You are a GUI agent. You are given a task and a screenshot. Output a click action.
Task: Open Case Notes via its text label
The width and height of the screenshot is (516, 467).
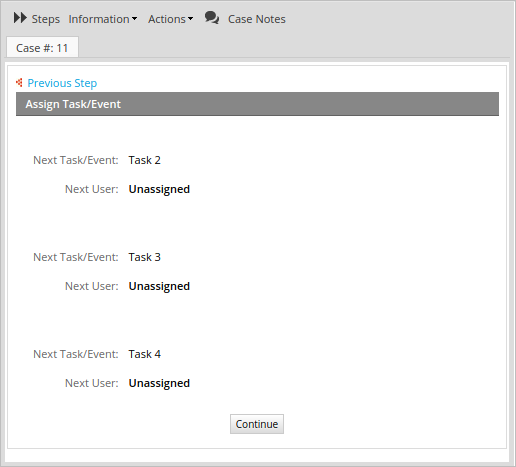pos(257,19)
